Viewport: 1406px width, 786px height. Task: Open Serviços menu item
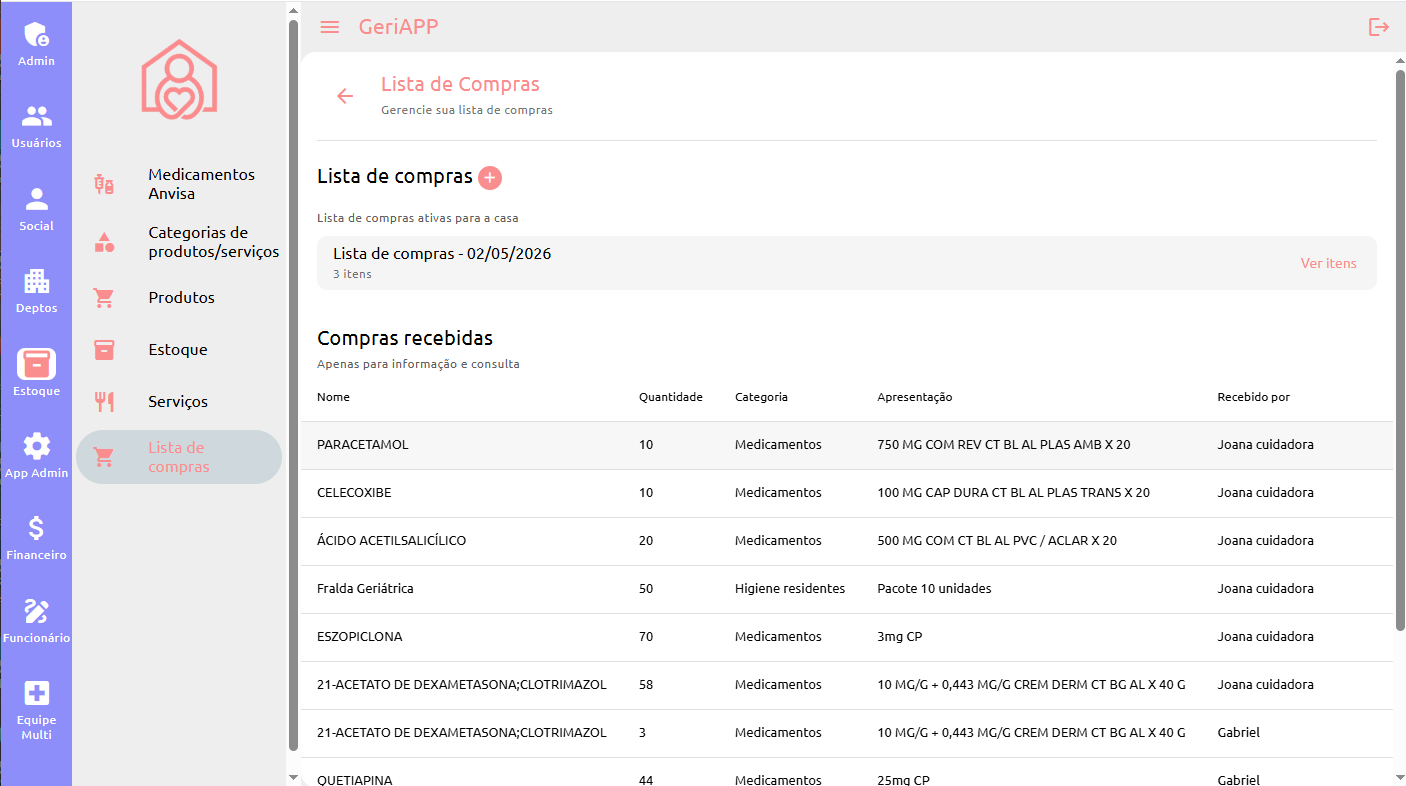[x=178, y=402]
